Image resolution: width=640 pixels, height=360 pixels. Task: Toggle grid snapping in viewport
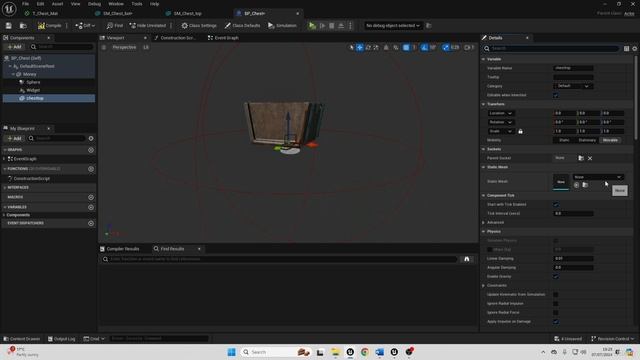pyautogui.click(x=406, y=47)
